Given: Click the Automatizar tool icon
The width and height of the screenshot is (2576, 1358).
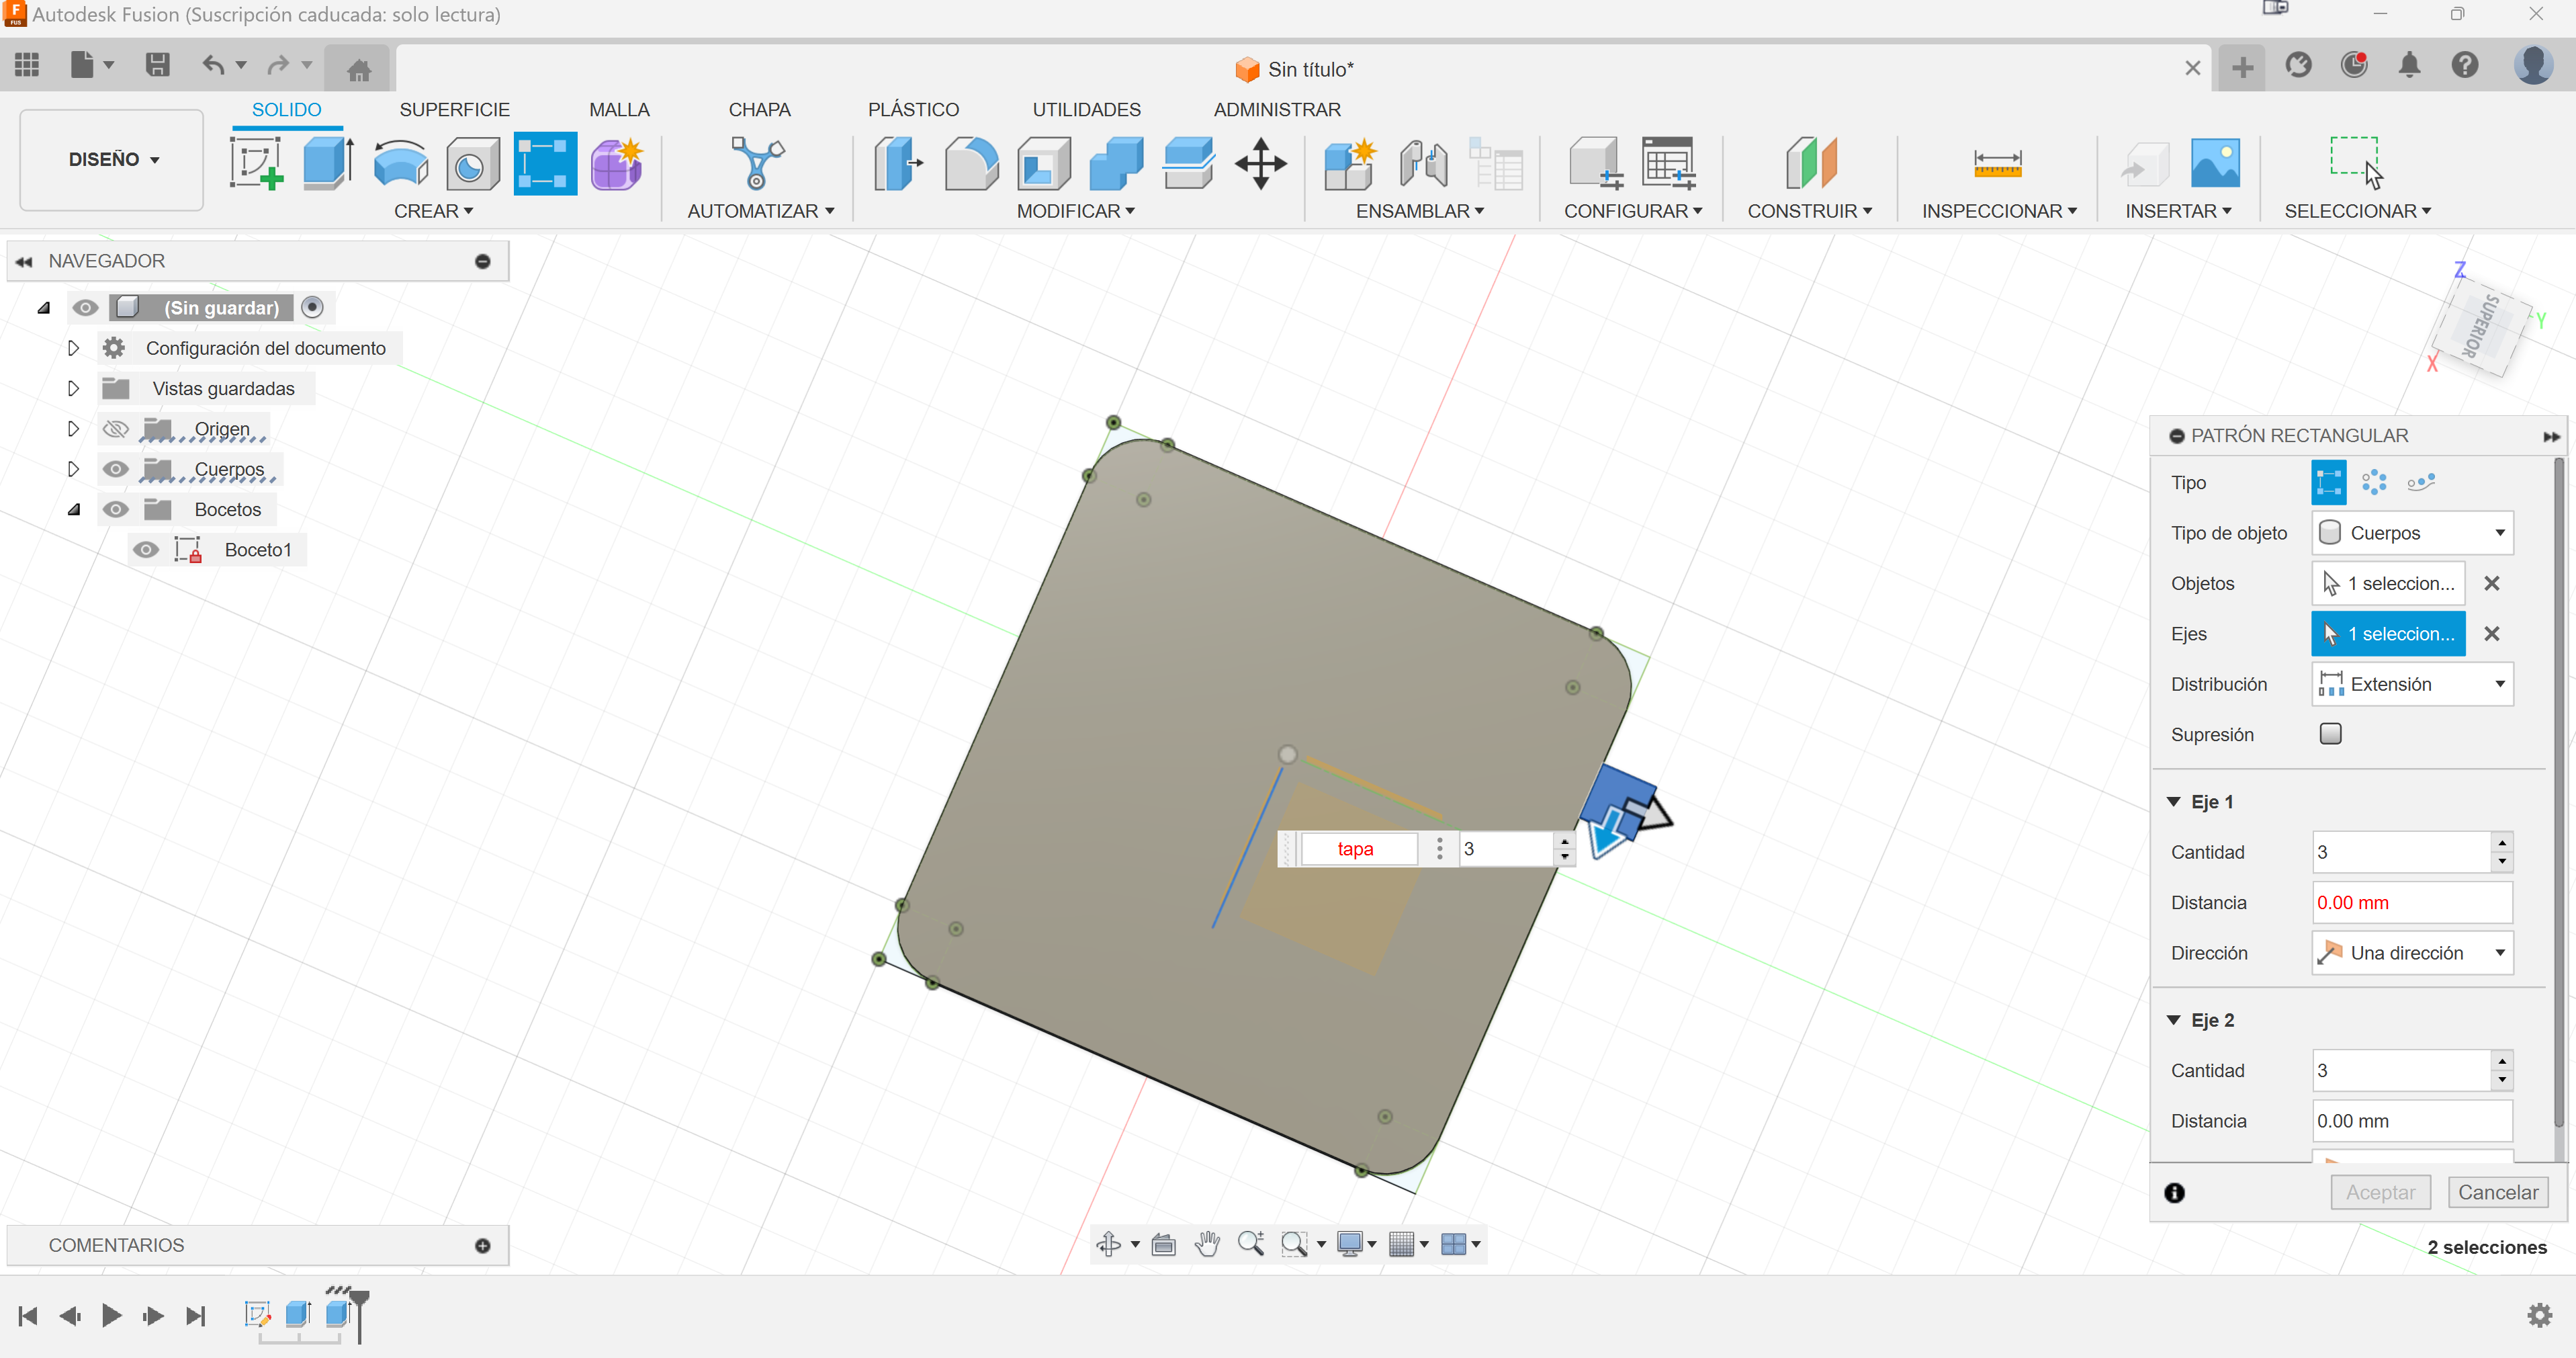Looking at the screenshot, I should click(x=757, y=163).
